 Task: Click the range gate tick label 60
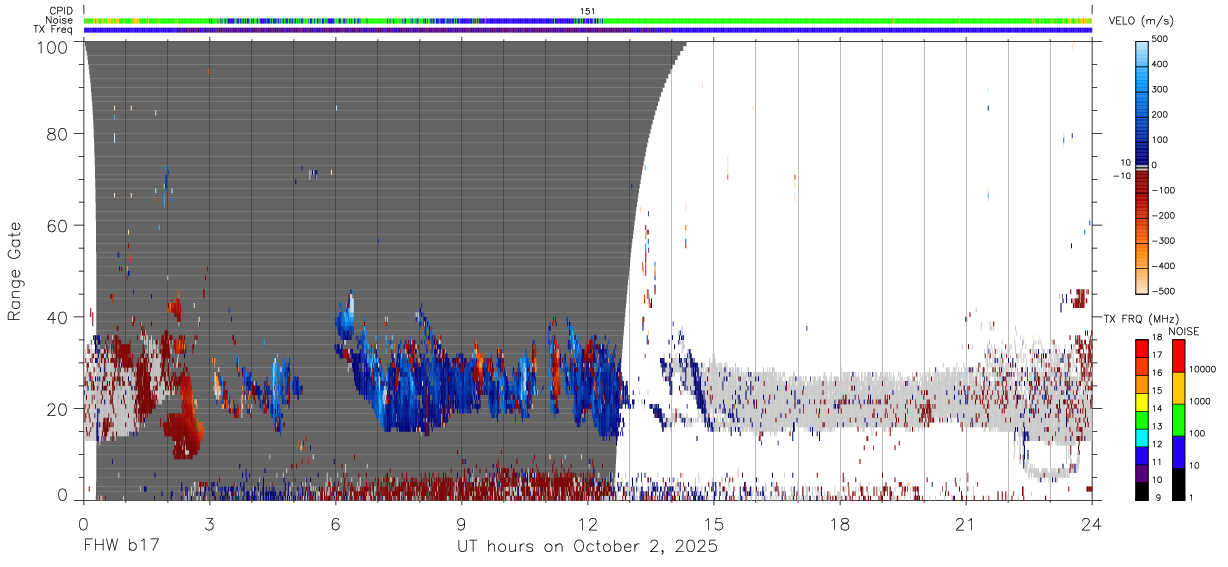pos(59,226)
